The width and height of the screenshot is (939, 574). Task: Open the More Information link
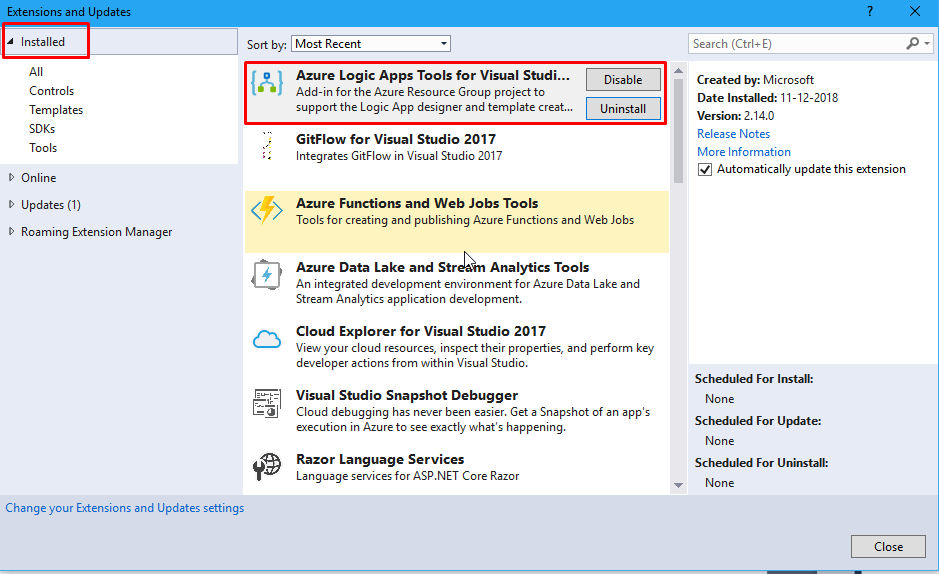pos(744,151)
